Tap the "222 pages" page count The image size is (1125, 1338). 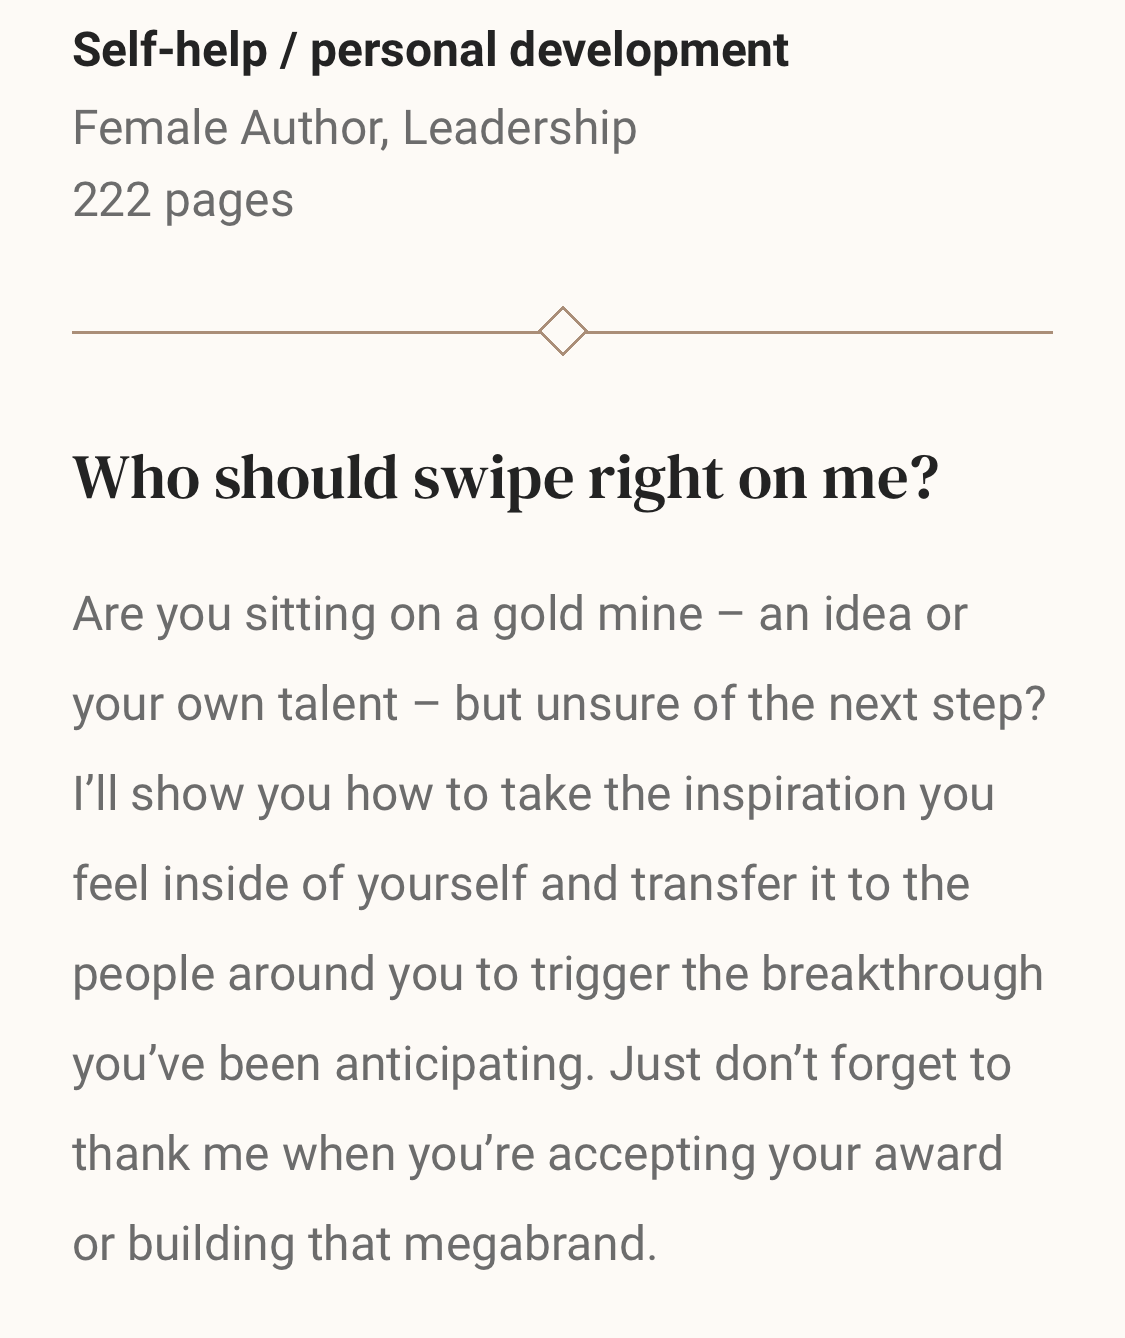(183, 199)
